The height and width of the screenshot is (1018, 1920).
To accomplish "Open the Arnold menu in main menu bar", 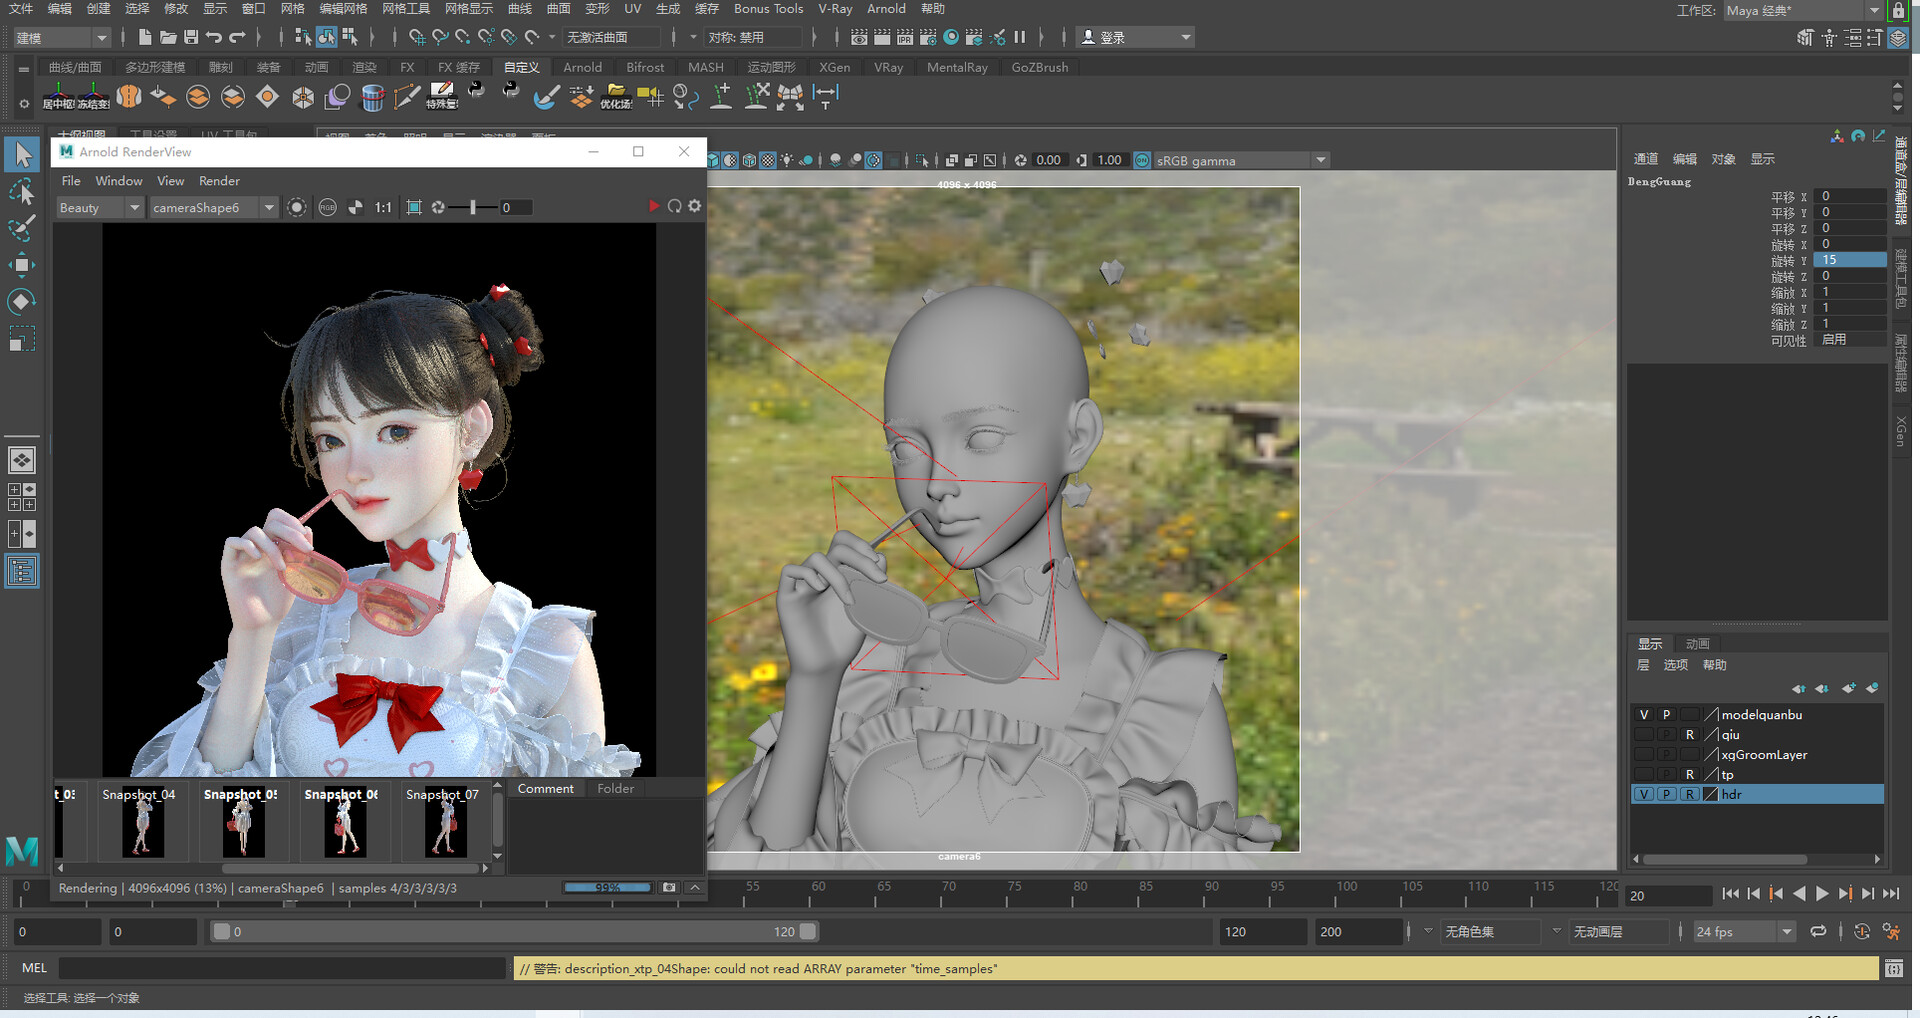I will [x=886, y=9].
